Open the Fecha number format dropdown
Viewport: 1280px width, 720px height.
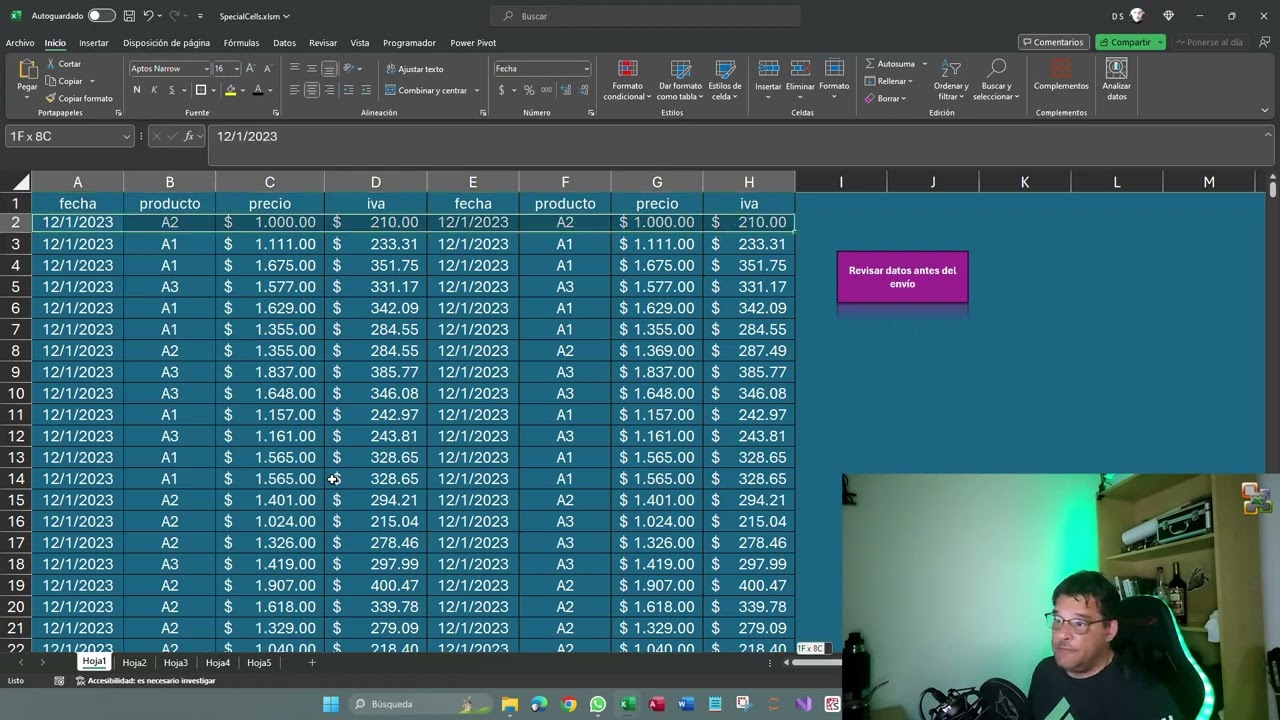click(586, 69)
